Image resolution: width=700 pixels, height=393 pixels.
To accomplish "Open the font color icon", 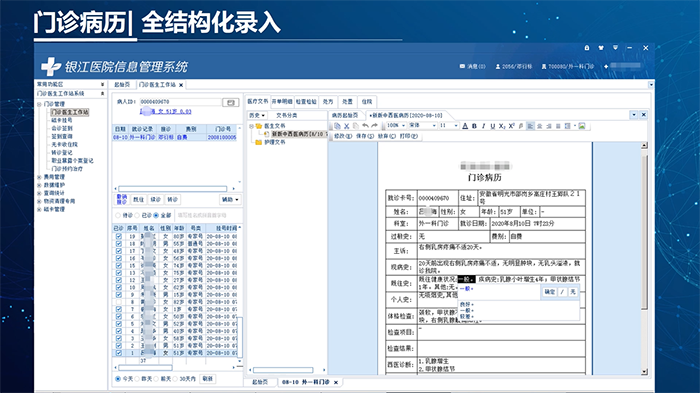I will (x=465, y=126).
